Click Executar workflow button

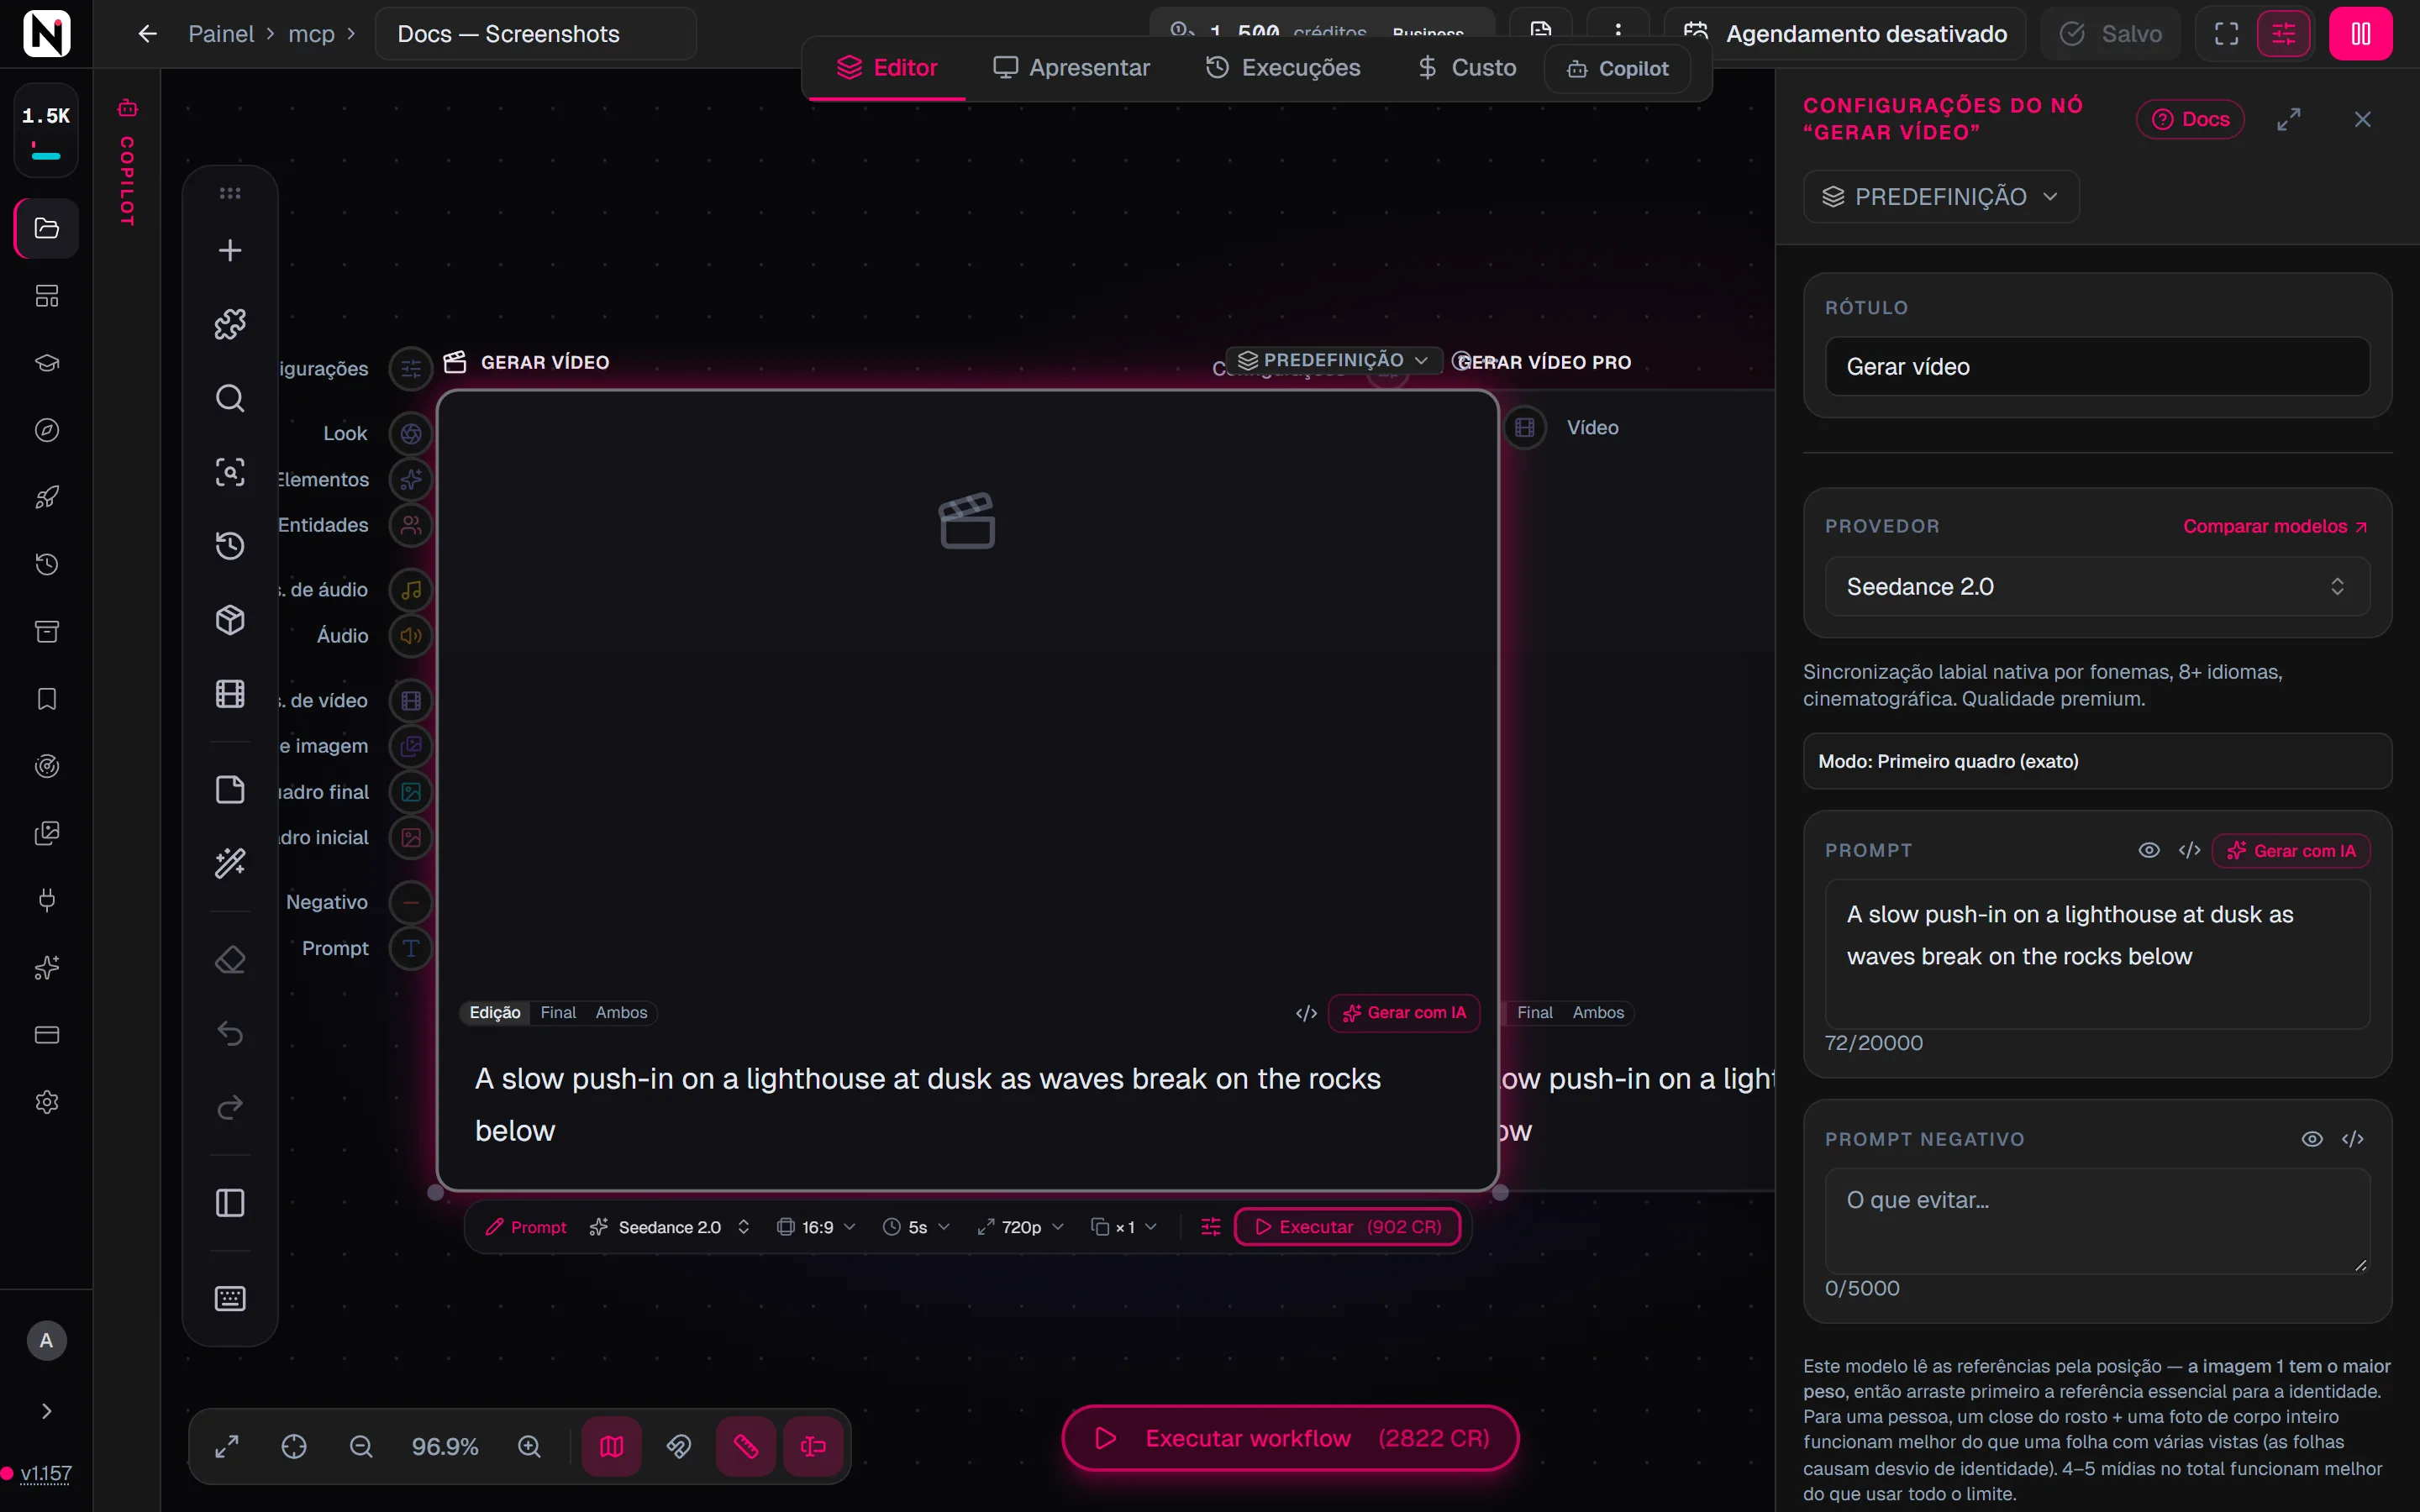tap(1290, 1438)
